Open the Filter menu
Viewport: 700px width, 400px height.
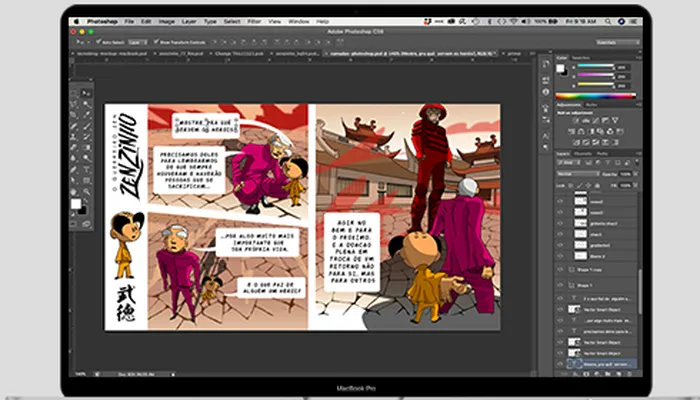(x=254, y=21)
